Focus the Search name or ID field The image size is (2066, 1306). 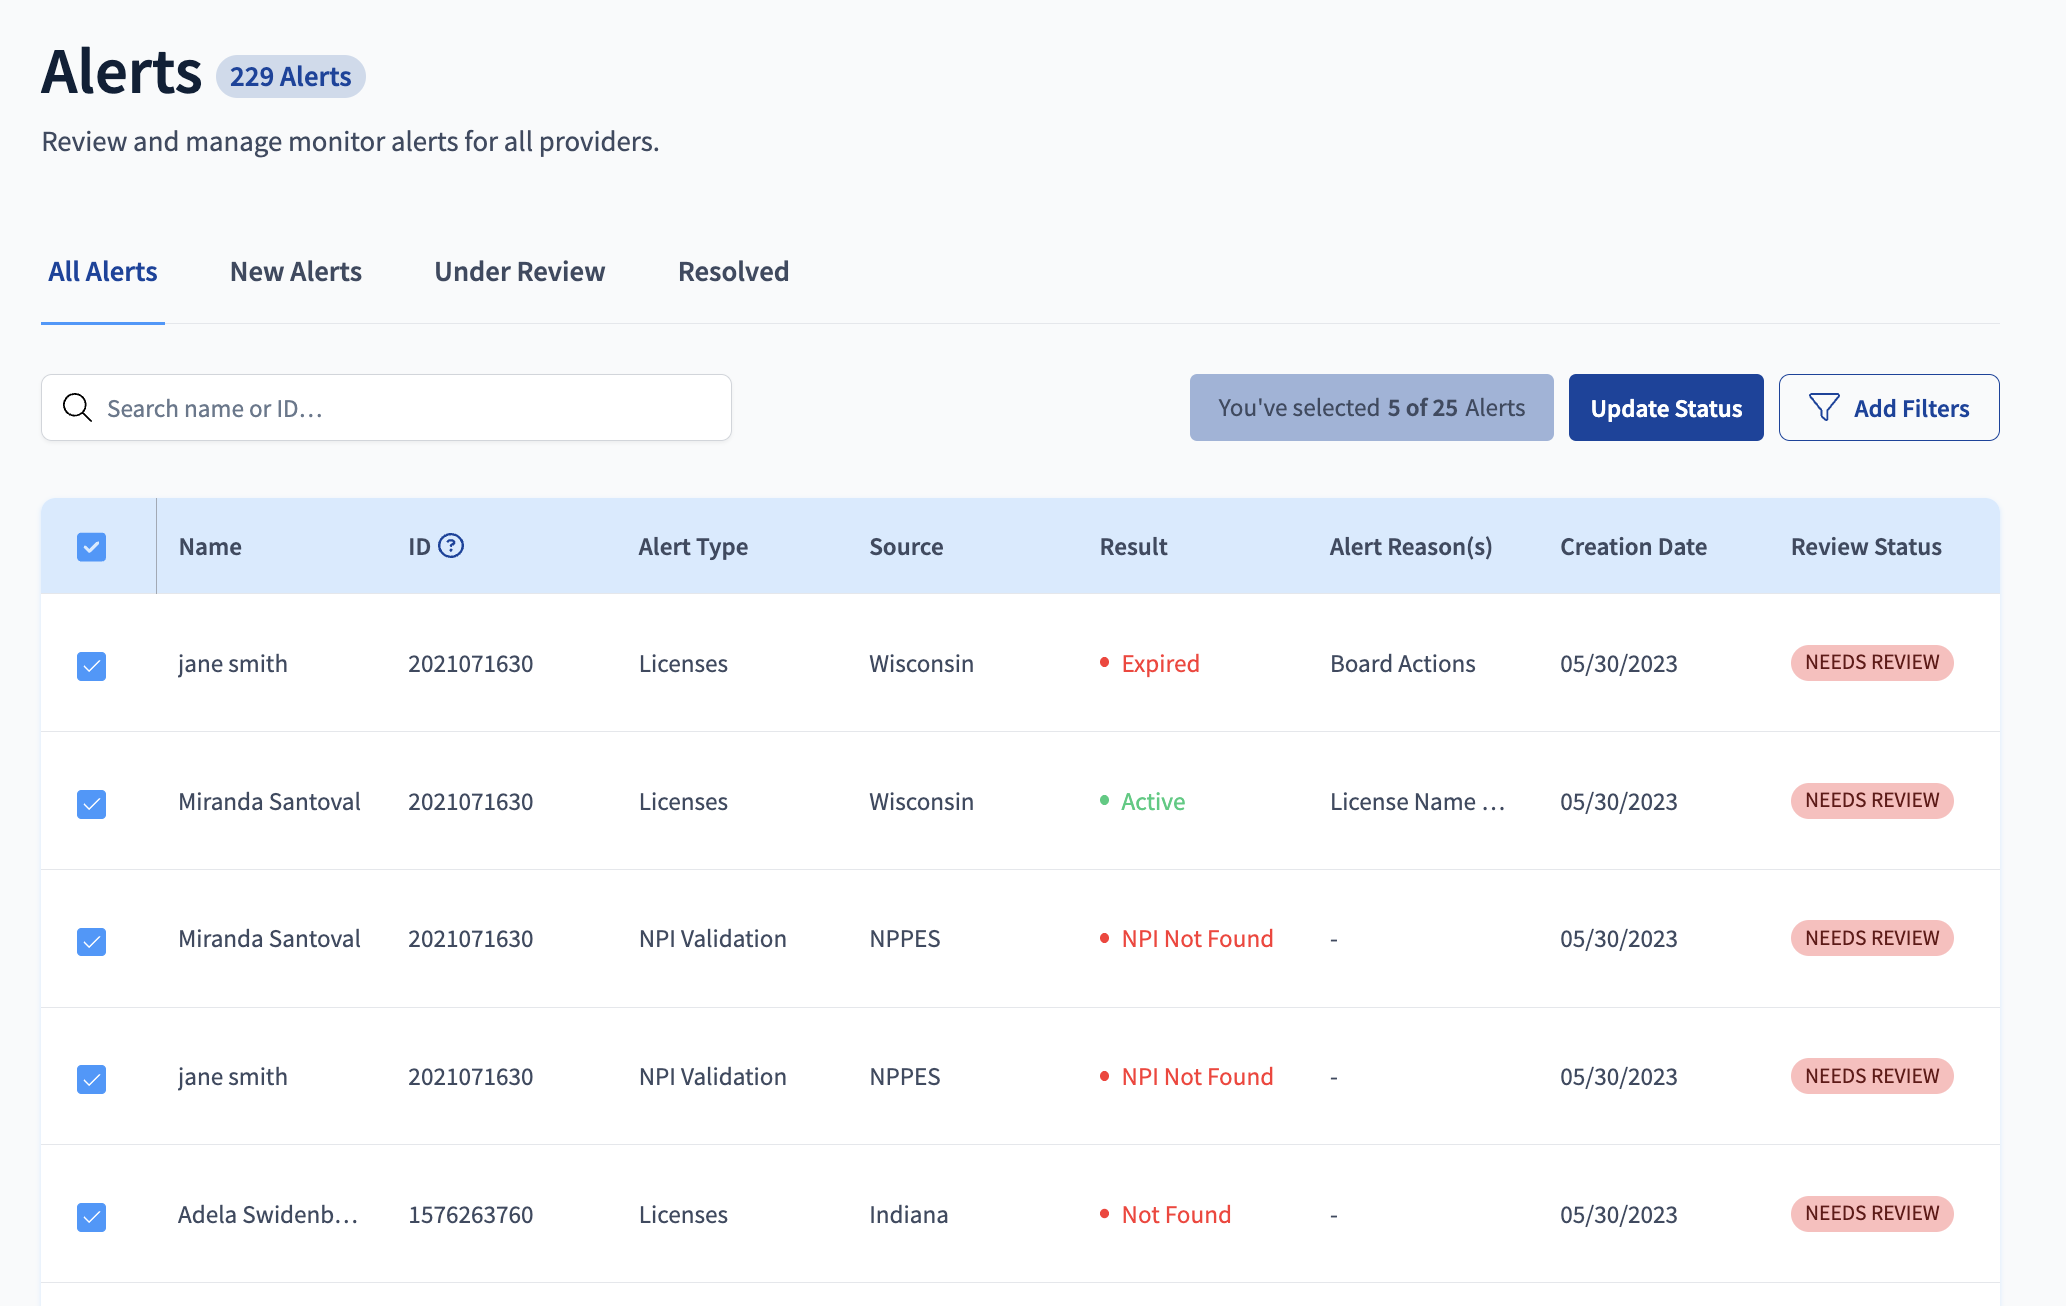pyautogui.click(x=386, y=408)
